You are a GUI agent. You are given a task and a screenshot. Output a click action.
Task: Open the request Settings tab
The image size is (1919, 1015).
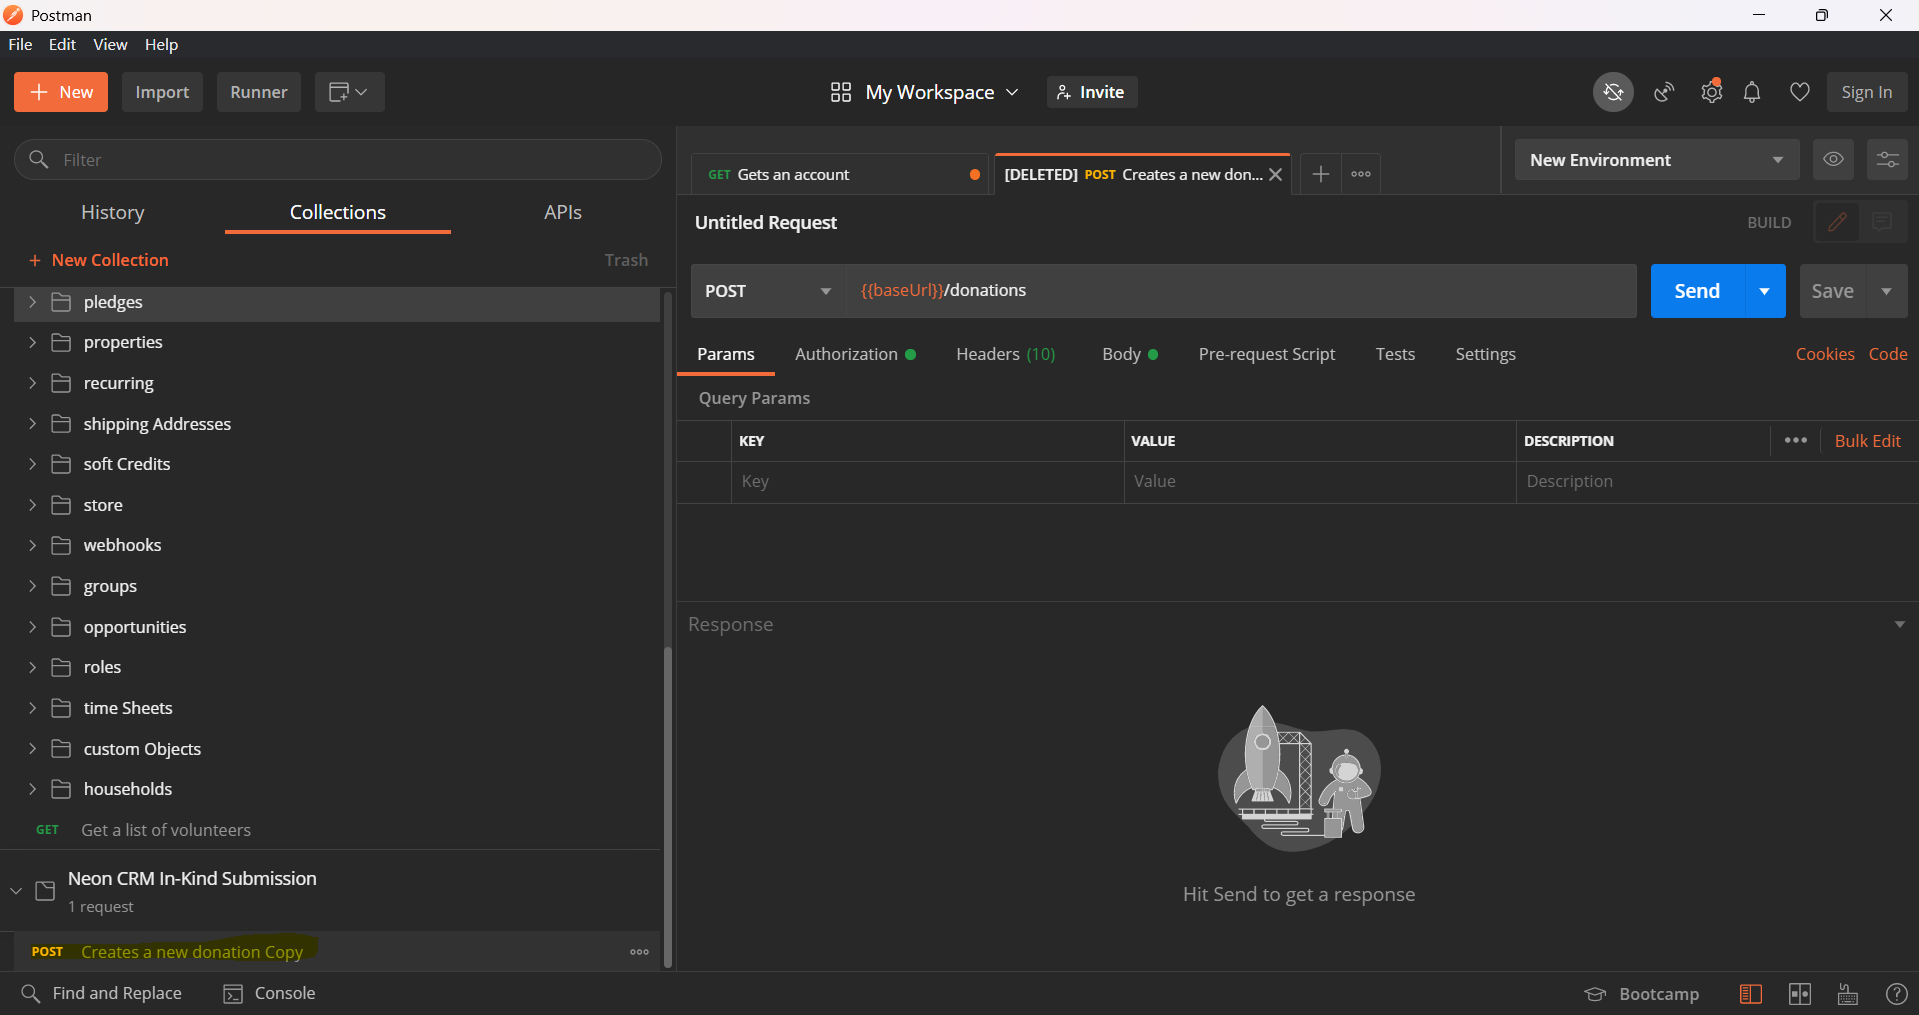[x=1485, y=354]
